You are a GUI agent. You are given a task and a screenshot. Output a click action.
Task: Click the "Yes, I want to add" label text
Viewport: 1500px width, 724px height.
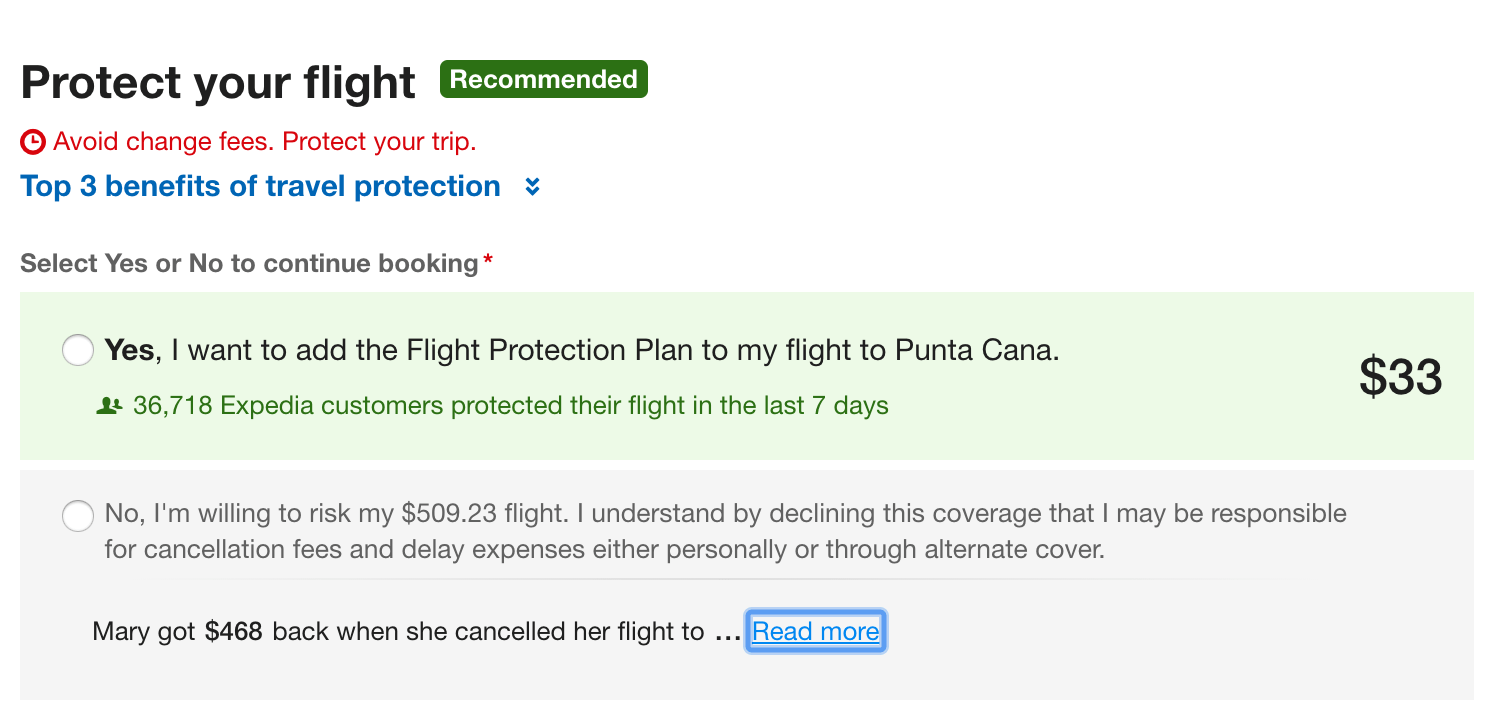(580, 351)
